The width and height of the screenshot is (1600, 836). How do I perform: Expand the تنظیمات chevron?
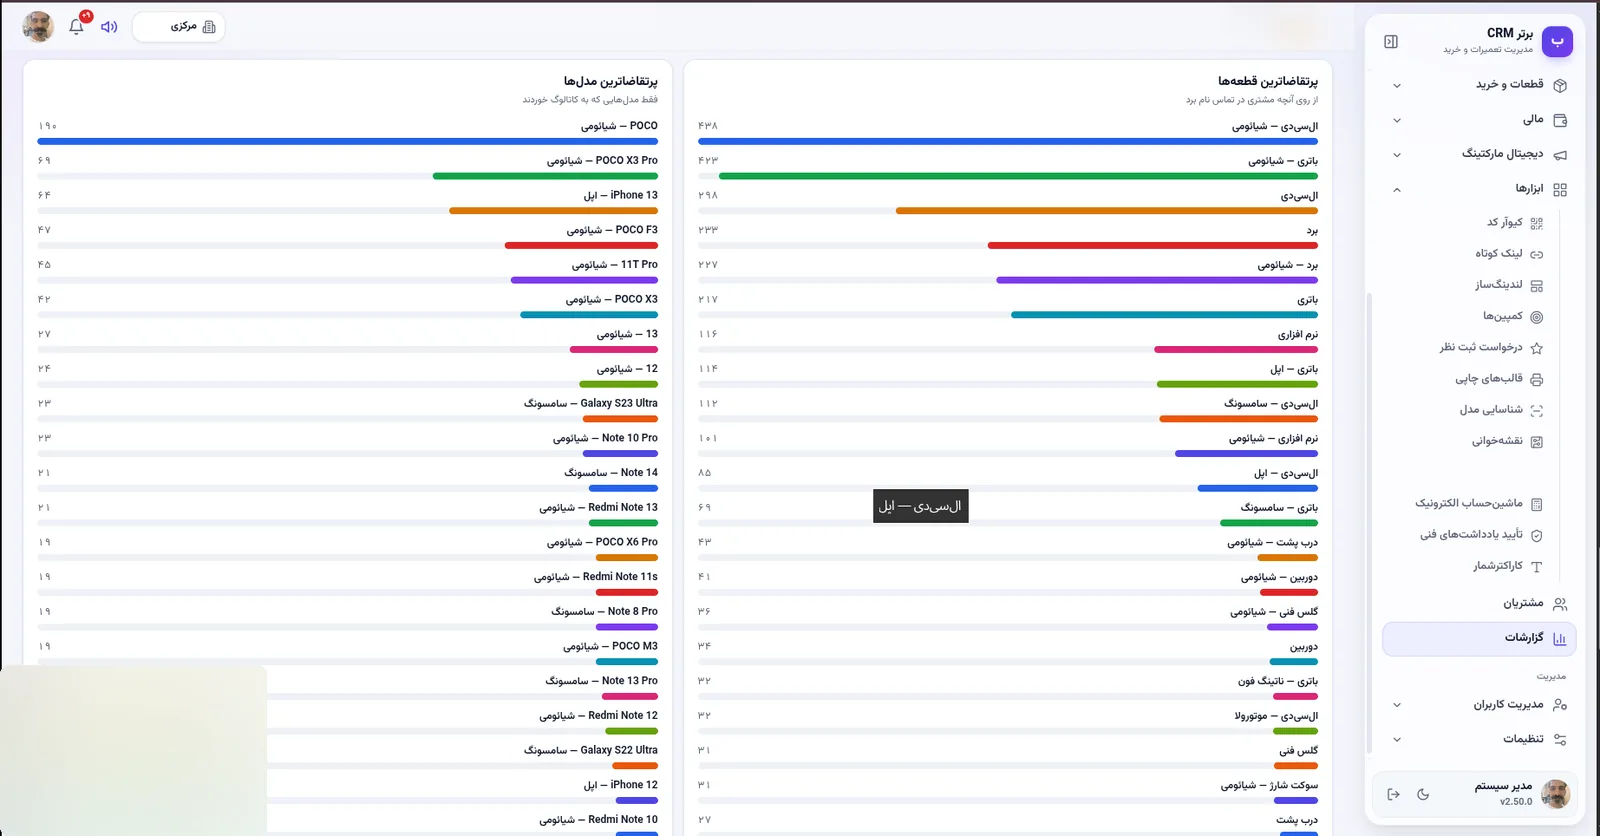pos(1397,740)
